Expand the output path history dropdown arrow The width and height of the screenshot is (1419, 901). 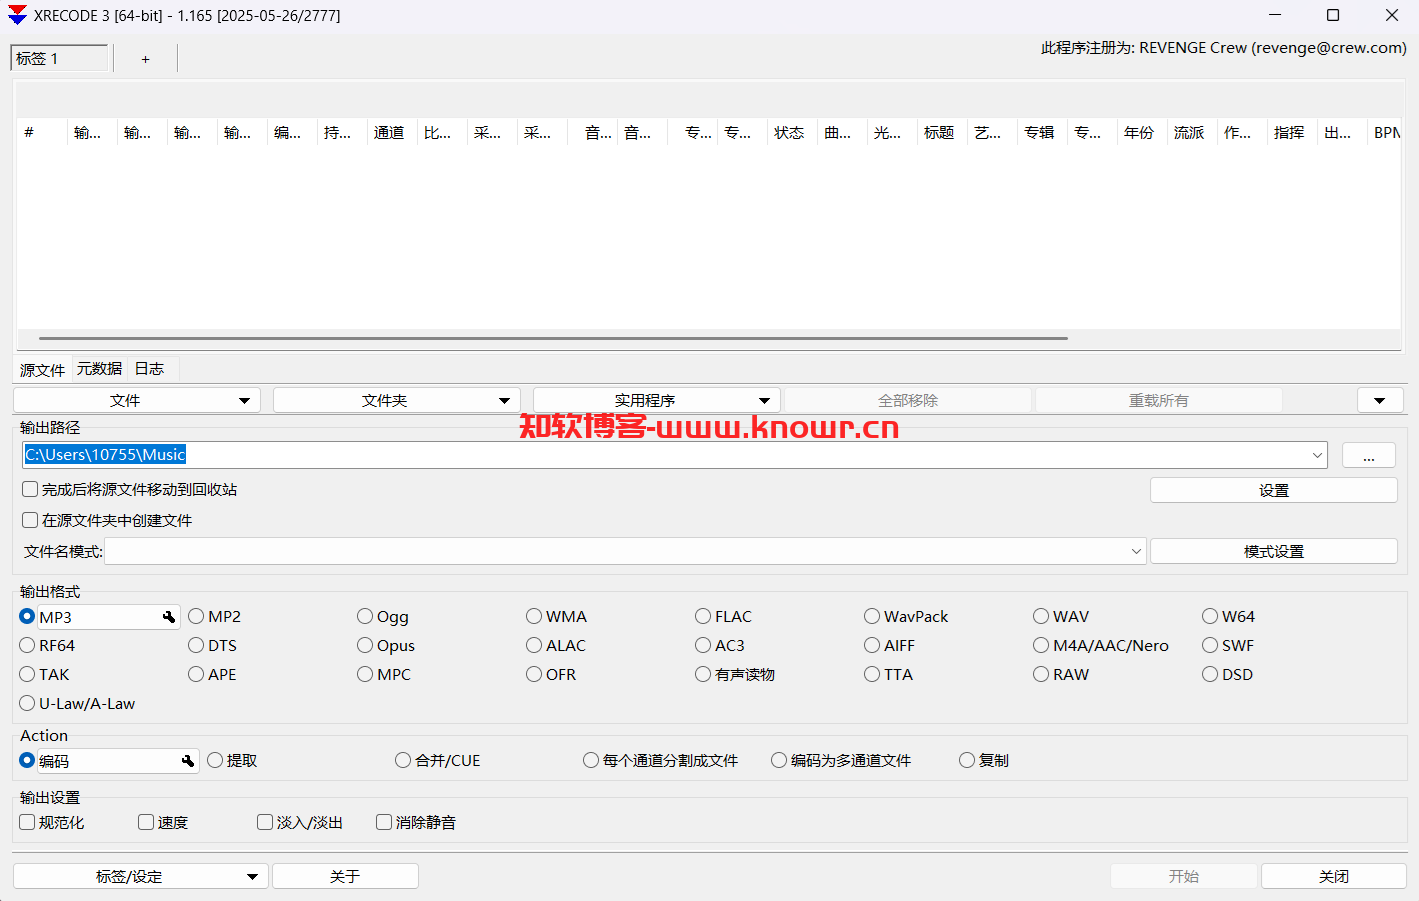[1317, 456]
